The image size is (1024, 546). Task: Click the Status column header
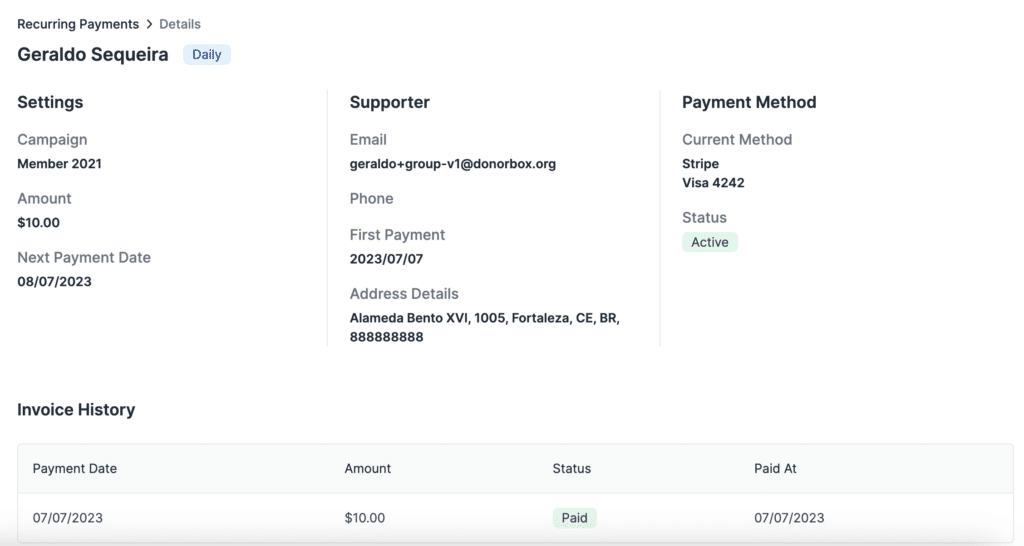(x=572, y=468)
